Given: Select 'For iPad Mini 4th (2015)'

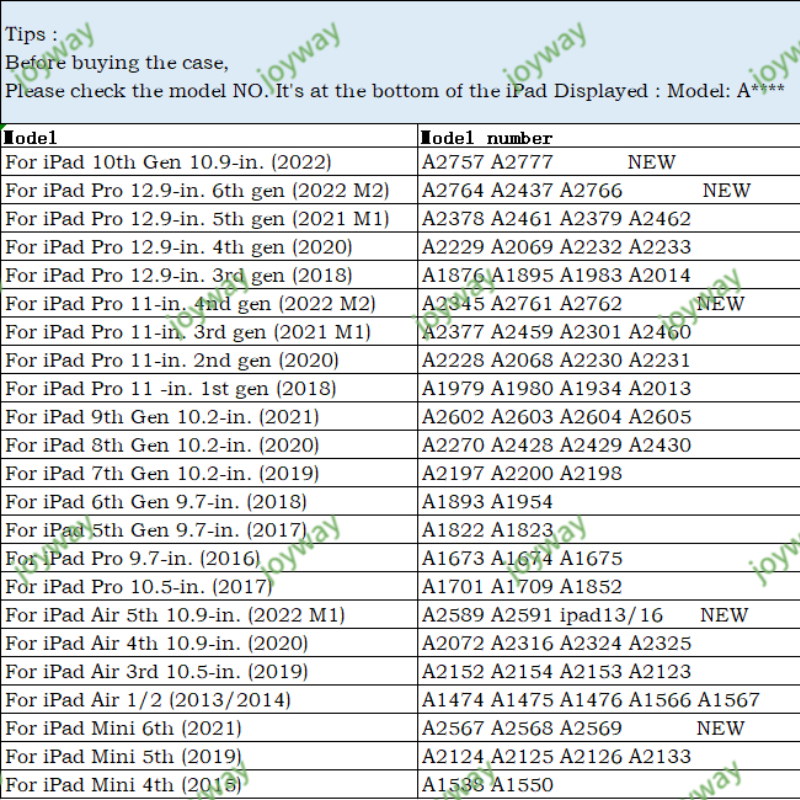Looking at the screenshot, I should [x=209, y=785].
